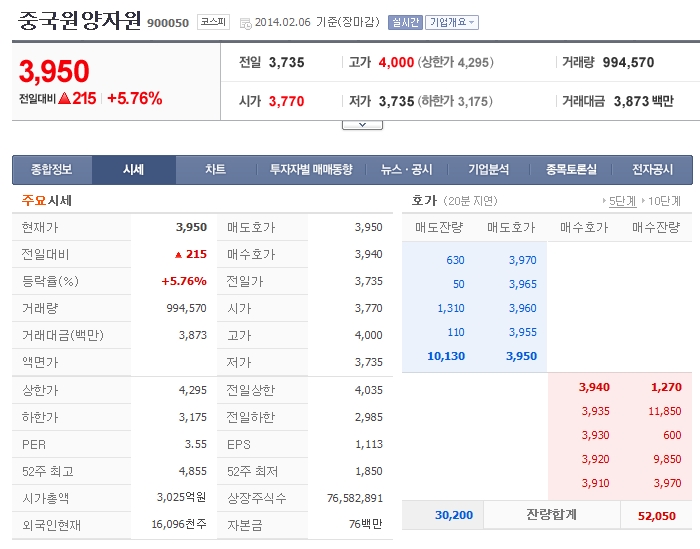This screenshot has height=549, width=700.
Task: Click the 전일상한 value 4,035
Action: tap(369, 391)
